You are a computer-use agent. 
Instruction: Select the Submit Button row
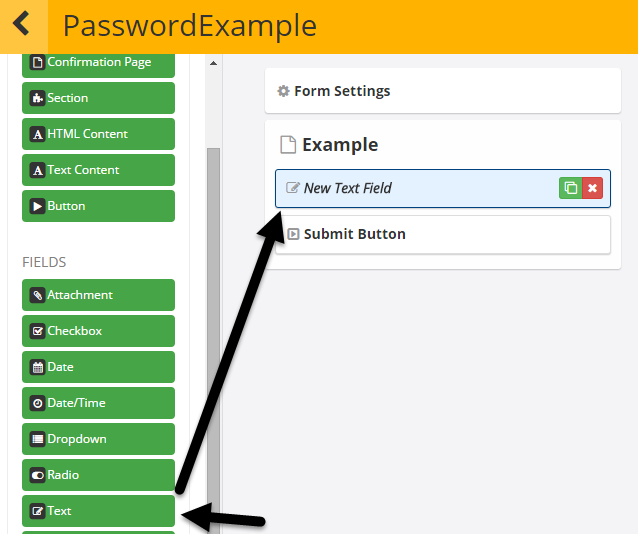click(443, 234)
